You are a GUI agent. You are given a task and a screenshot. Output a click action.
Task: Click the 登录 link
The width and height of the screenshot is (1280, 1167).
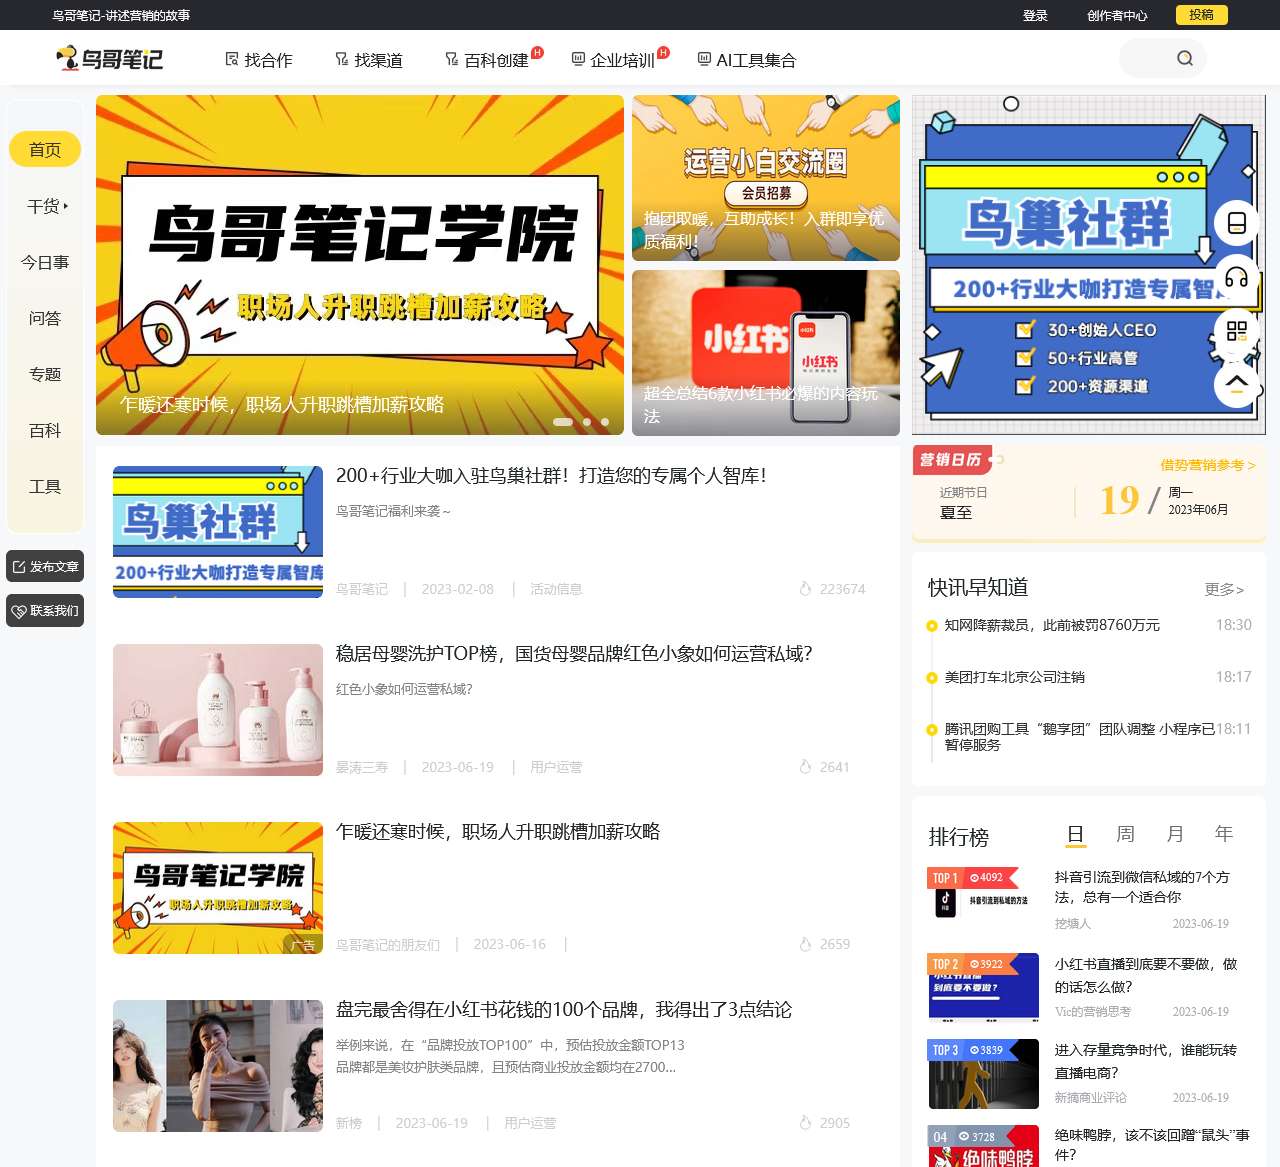tap(1035, 15)
